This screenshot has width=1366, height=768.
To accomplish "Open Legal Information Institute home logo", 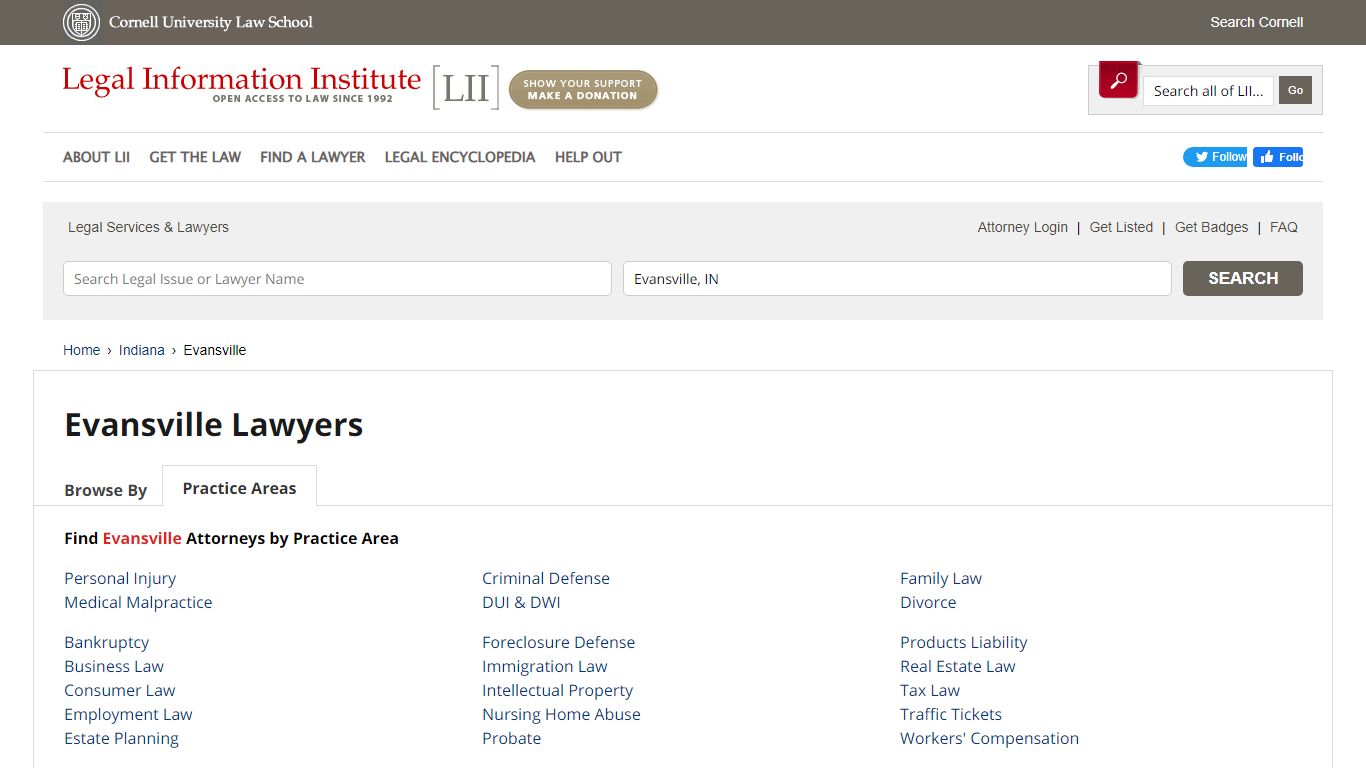I will [x=242, y=84].
